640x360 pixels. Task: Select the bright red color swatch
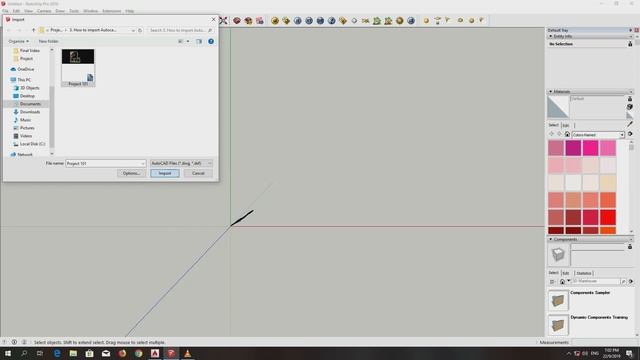click(608, 217)
